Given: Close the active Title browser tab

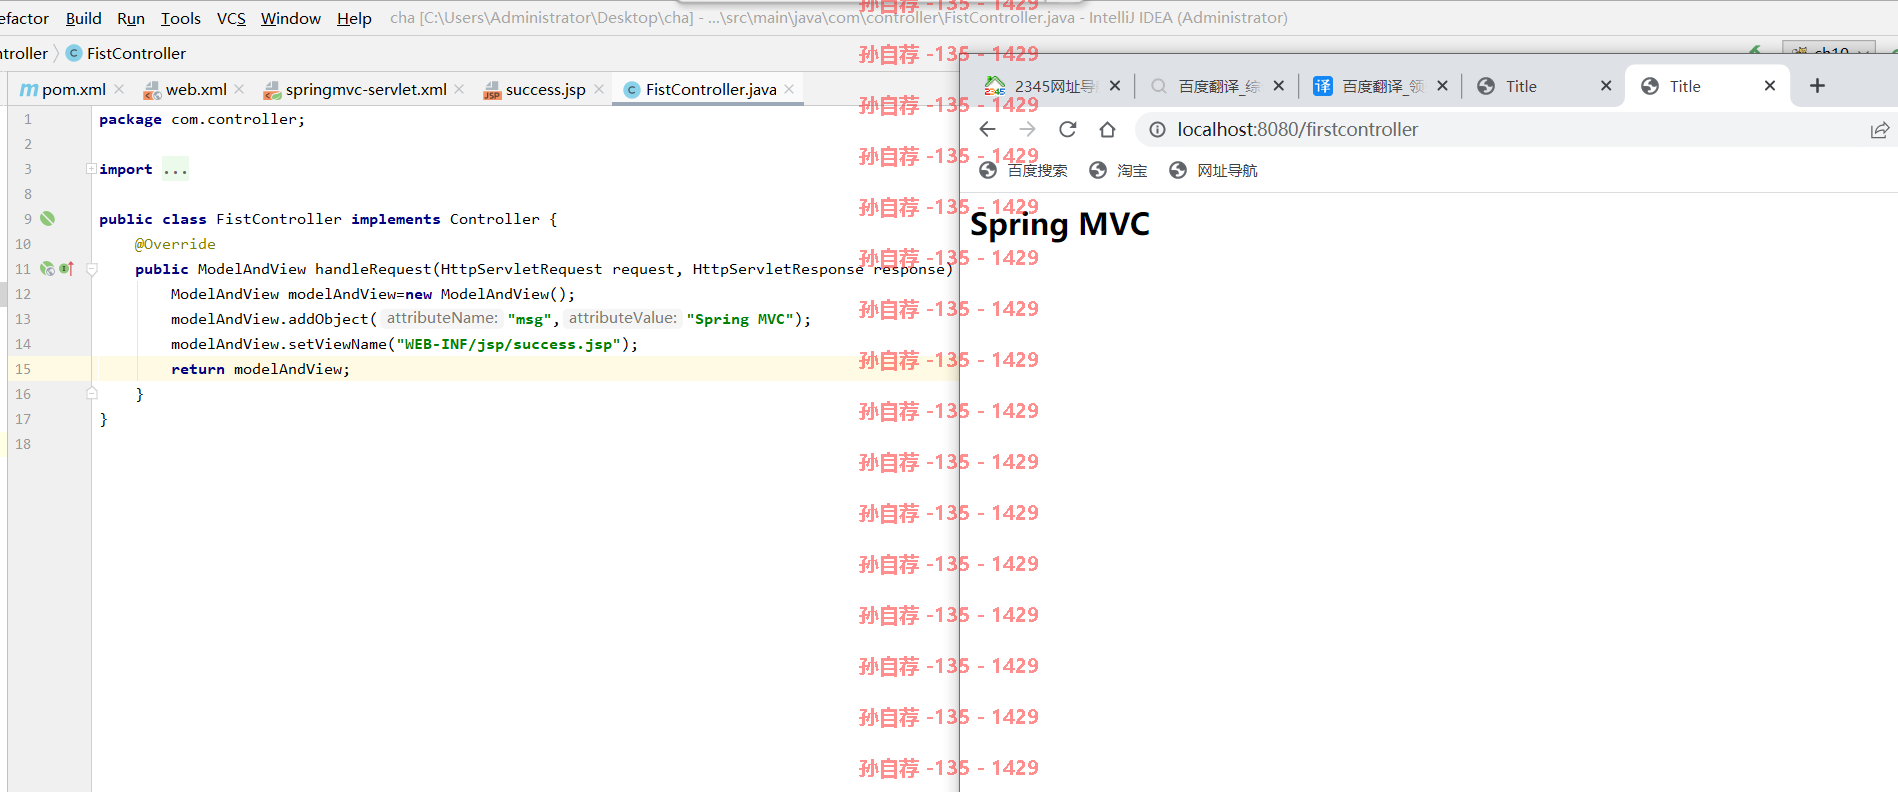Looking at the screenshot, I should (x=1770, y=86).
